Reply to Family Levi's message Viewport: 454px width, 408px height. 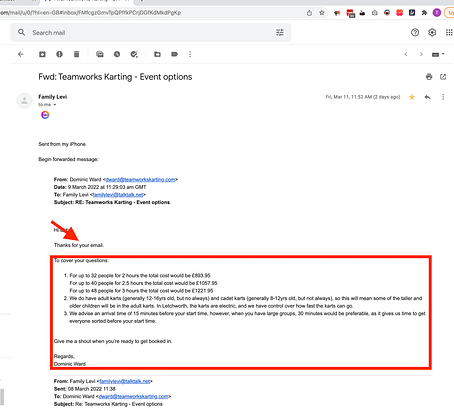click(x=428, y=97)
